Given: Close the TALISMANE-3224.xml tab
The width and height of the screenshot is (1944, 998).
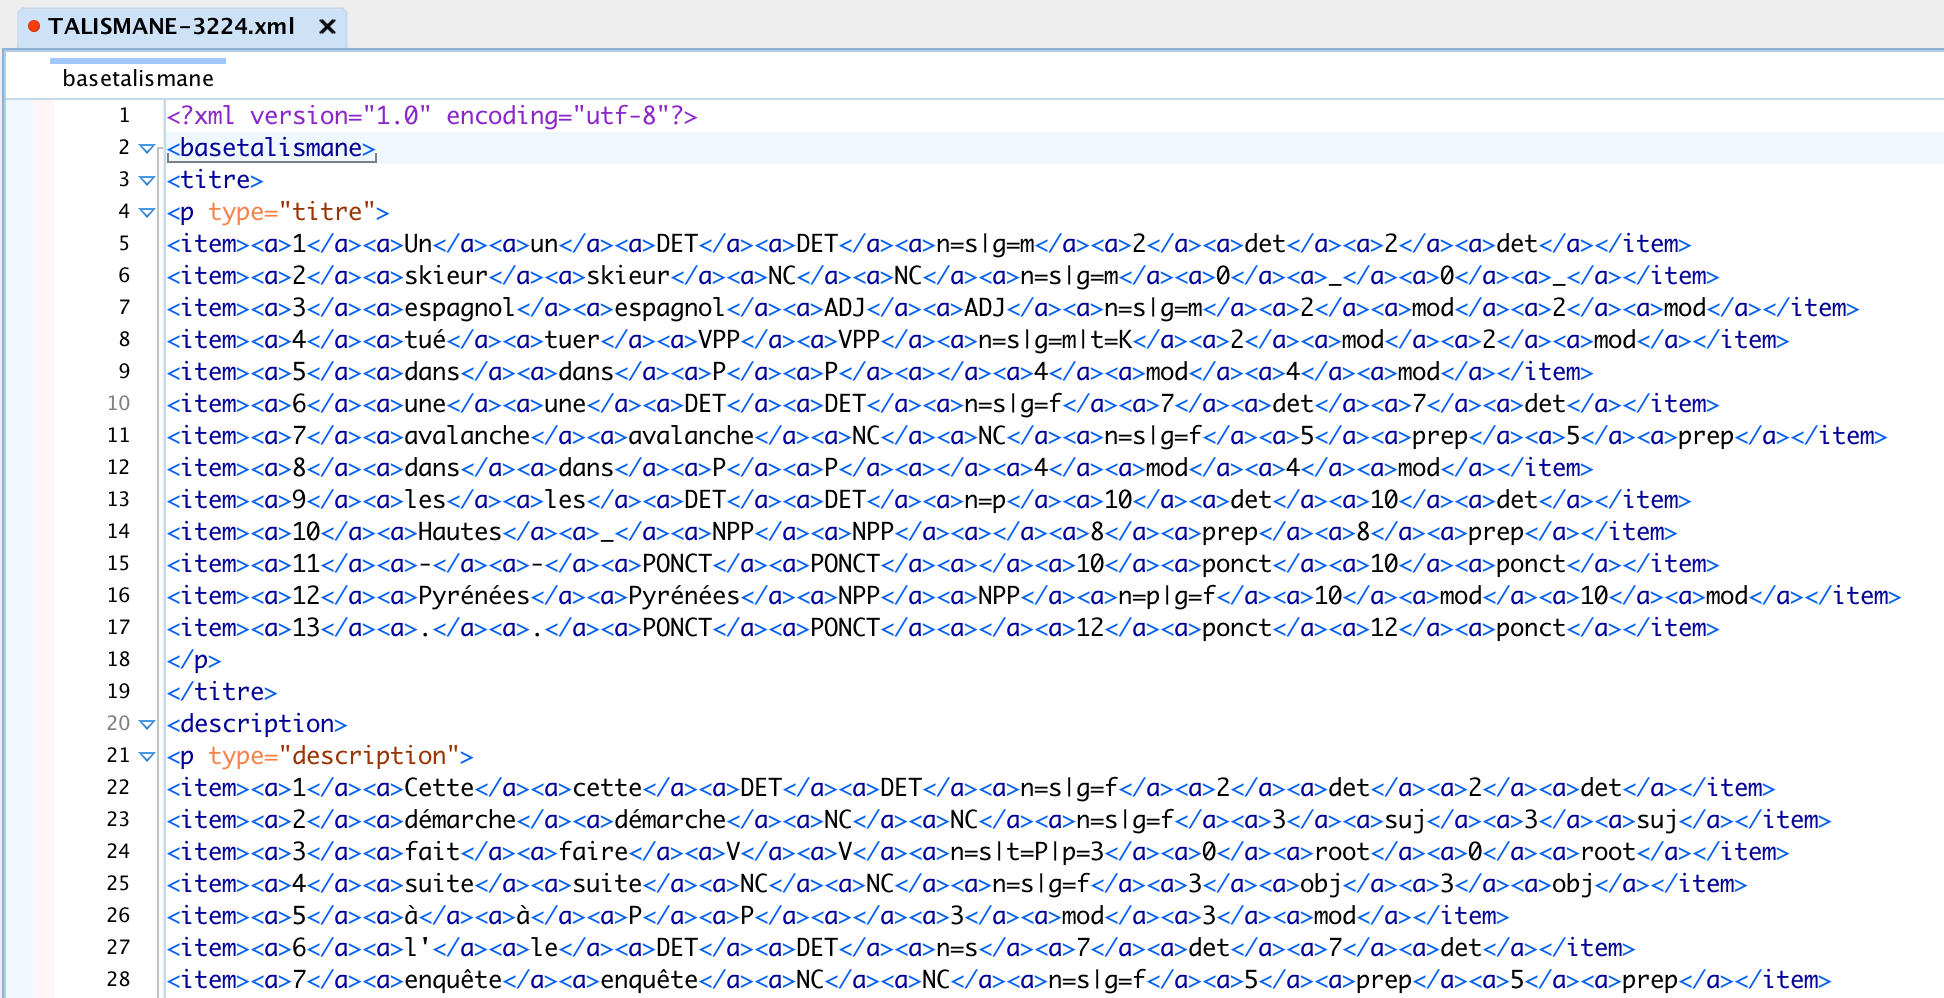Looking at the screenshot, I should [x=327, y=27].
